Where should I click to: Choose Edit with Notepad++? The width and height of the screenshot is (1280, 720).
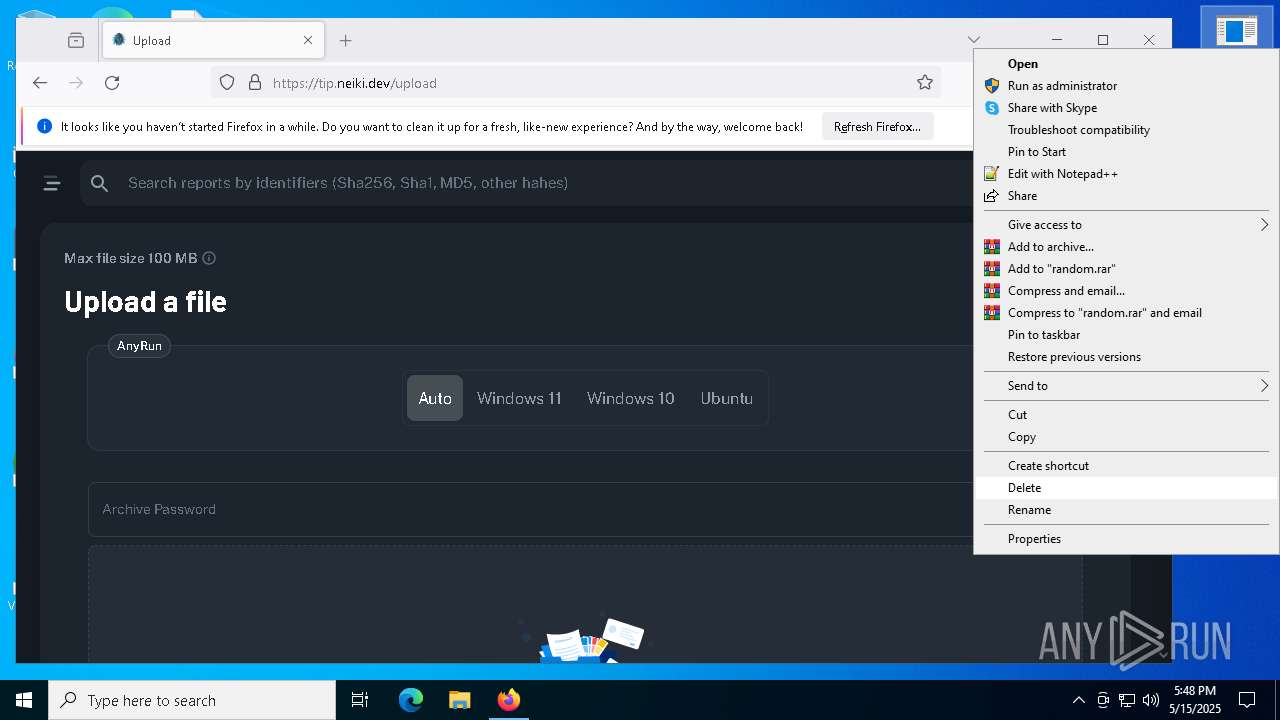[1126, 174]
